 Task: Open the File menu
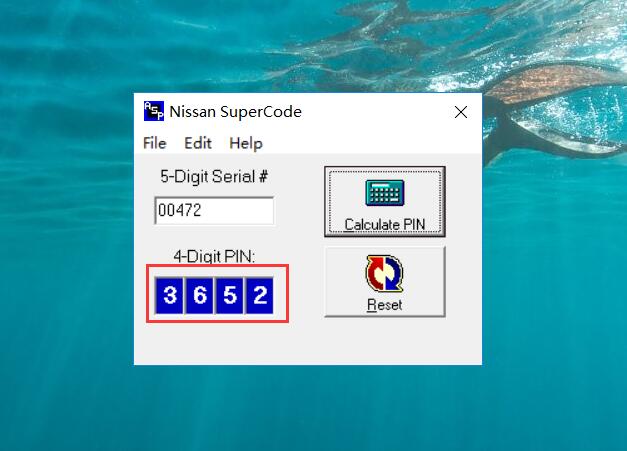[x=154, y=143]
